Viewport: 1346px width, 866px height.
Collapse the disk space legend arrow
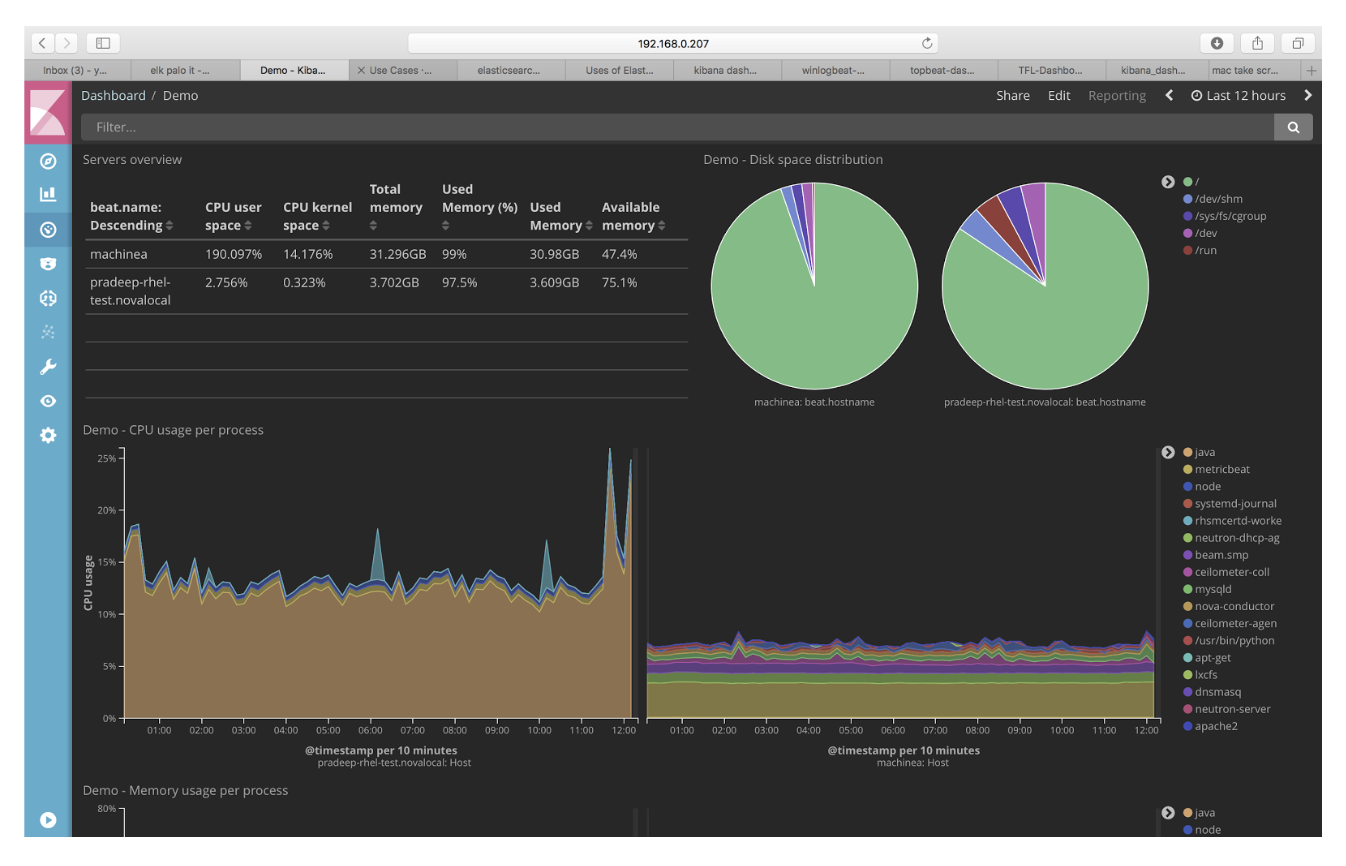coord(1167,182)
